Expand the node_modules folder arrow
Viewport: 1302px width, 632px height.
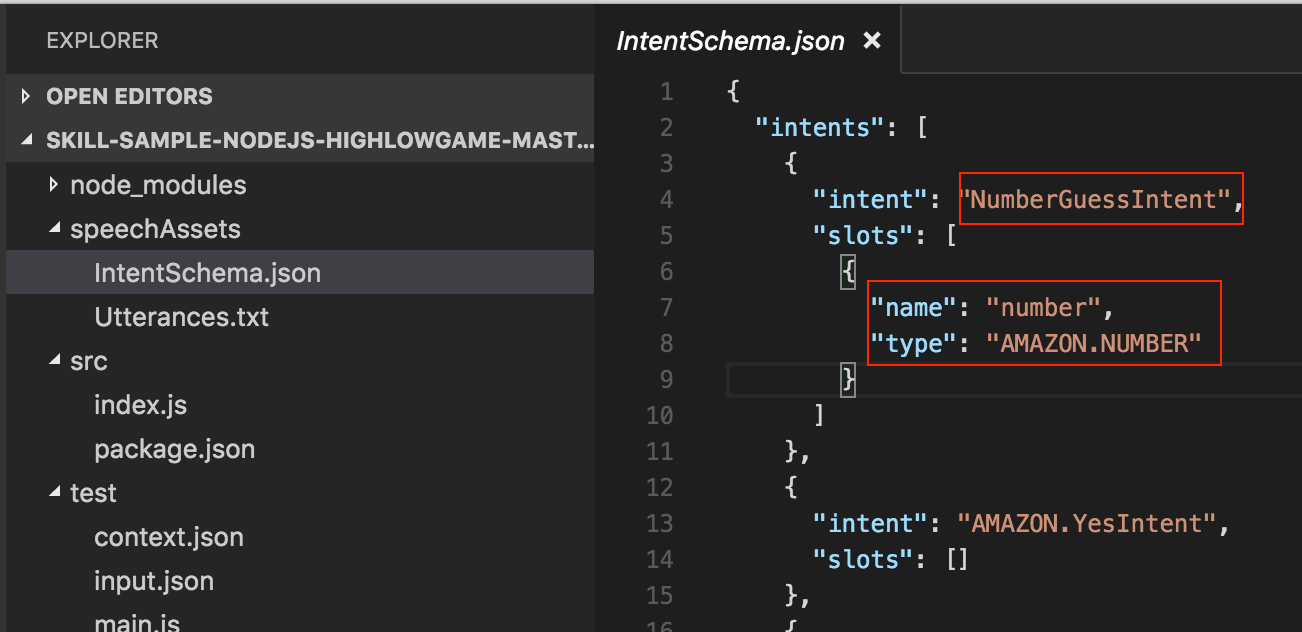point(53,185)
